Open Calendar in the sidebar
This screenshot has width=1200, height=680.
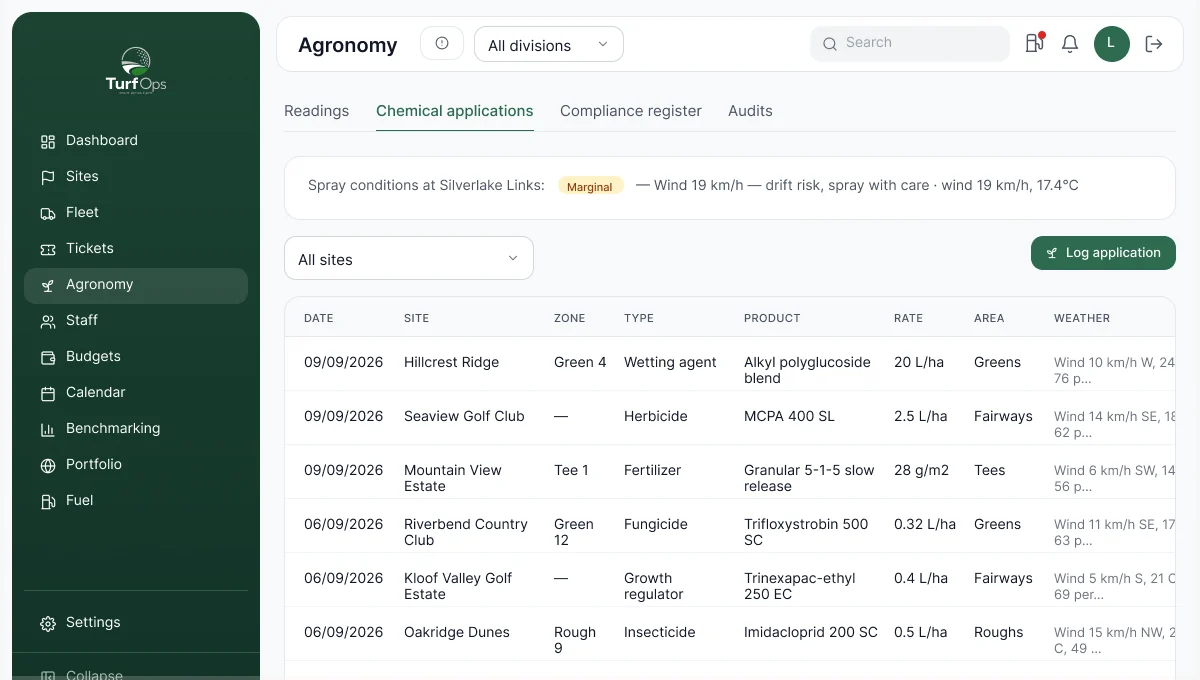136,393
